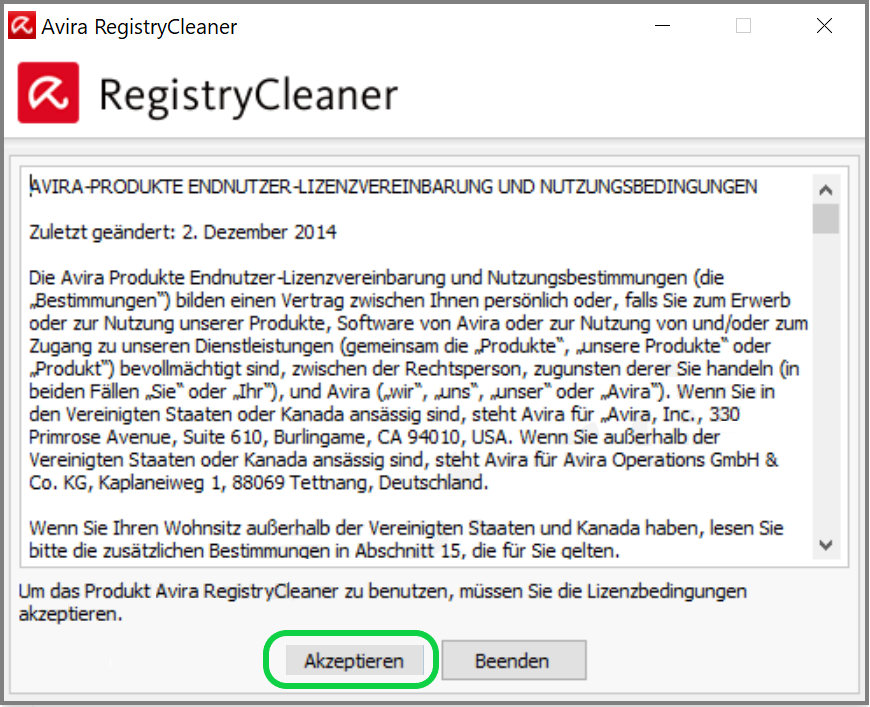The width and height of the screenshot is (870, 707).
Task: Minimize the Avira RegistryCleaner window
Action: pos(662,26)
